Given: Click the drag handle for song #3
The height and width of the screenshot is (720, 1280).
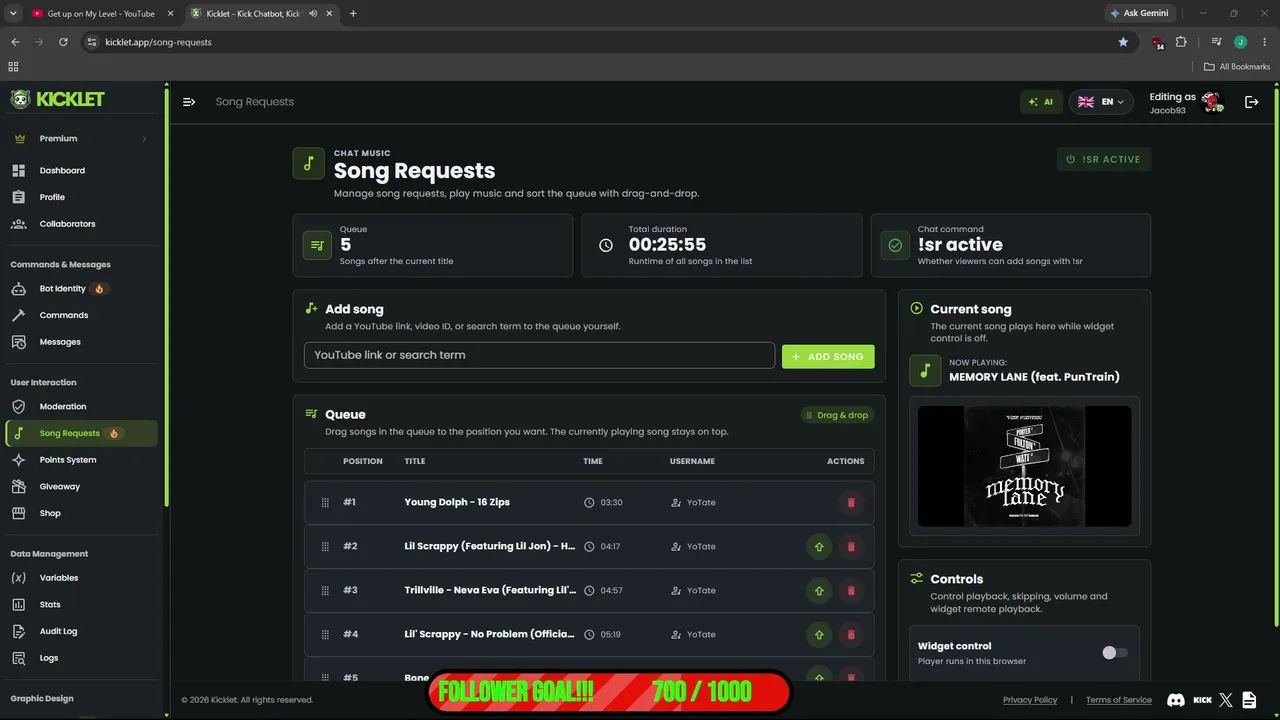Looking at the screenshot, I should pos(325,591).
